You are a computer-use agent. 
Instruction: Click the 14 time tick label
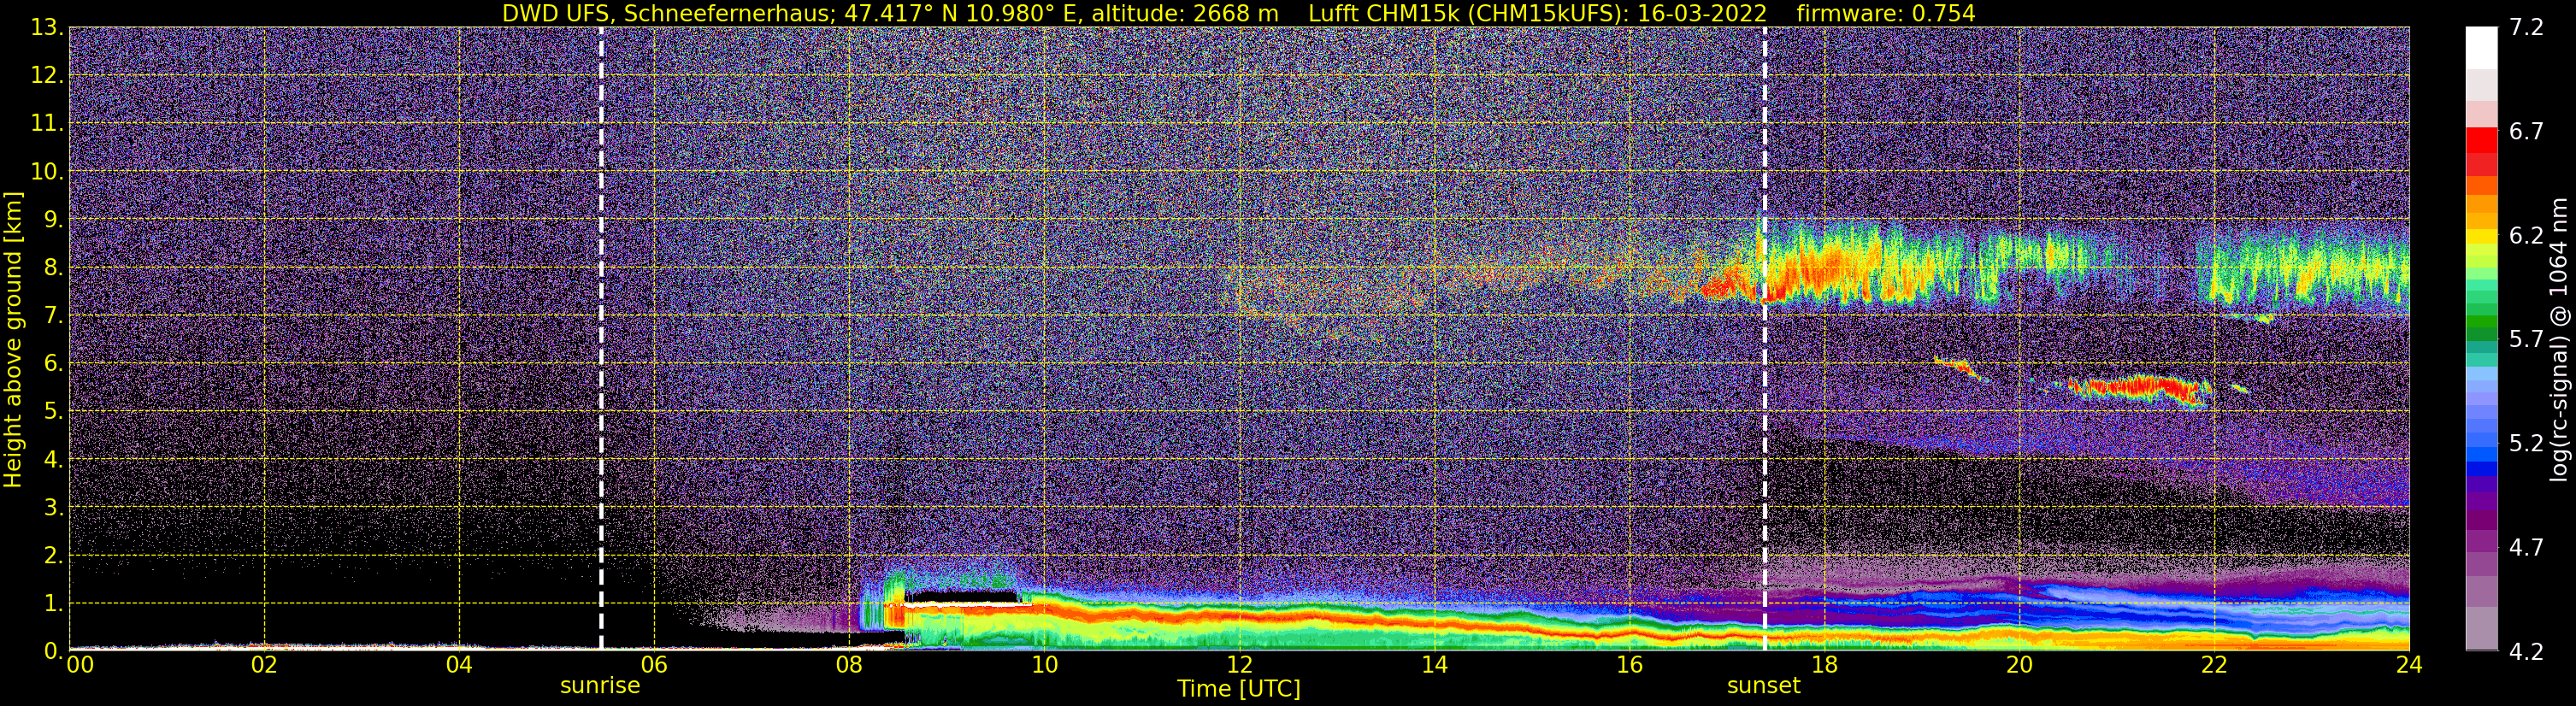pyautogui.click(x=1434, y=665)
